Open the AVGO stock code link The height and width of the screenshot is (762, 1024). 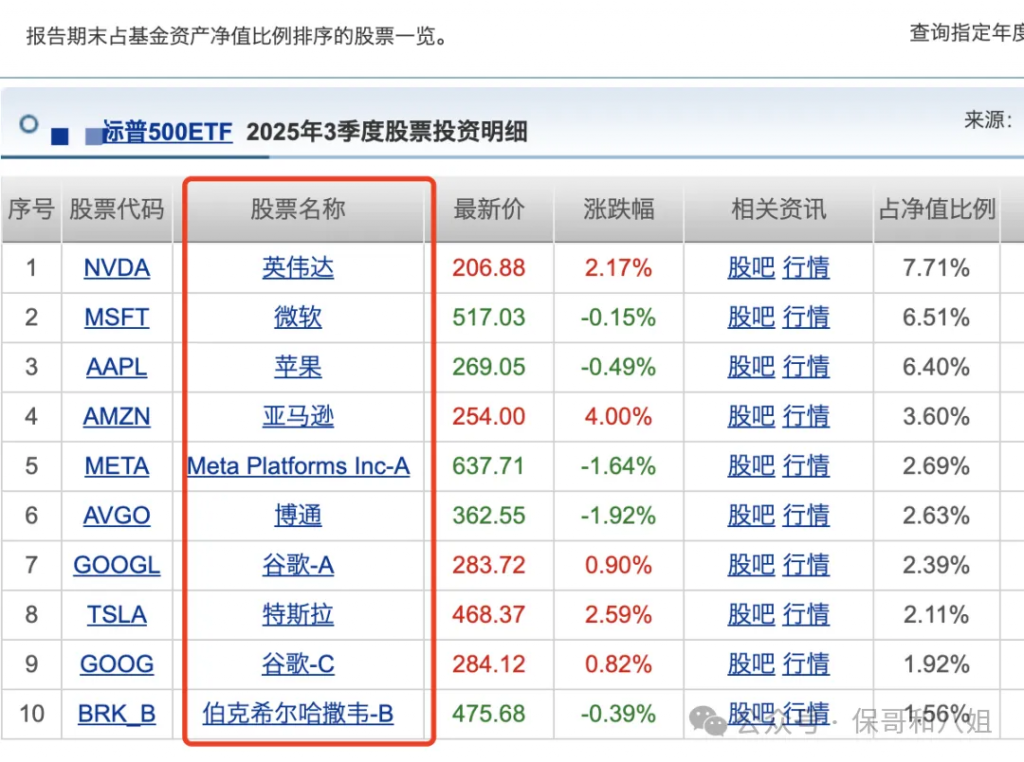(117, 516)
